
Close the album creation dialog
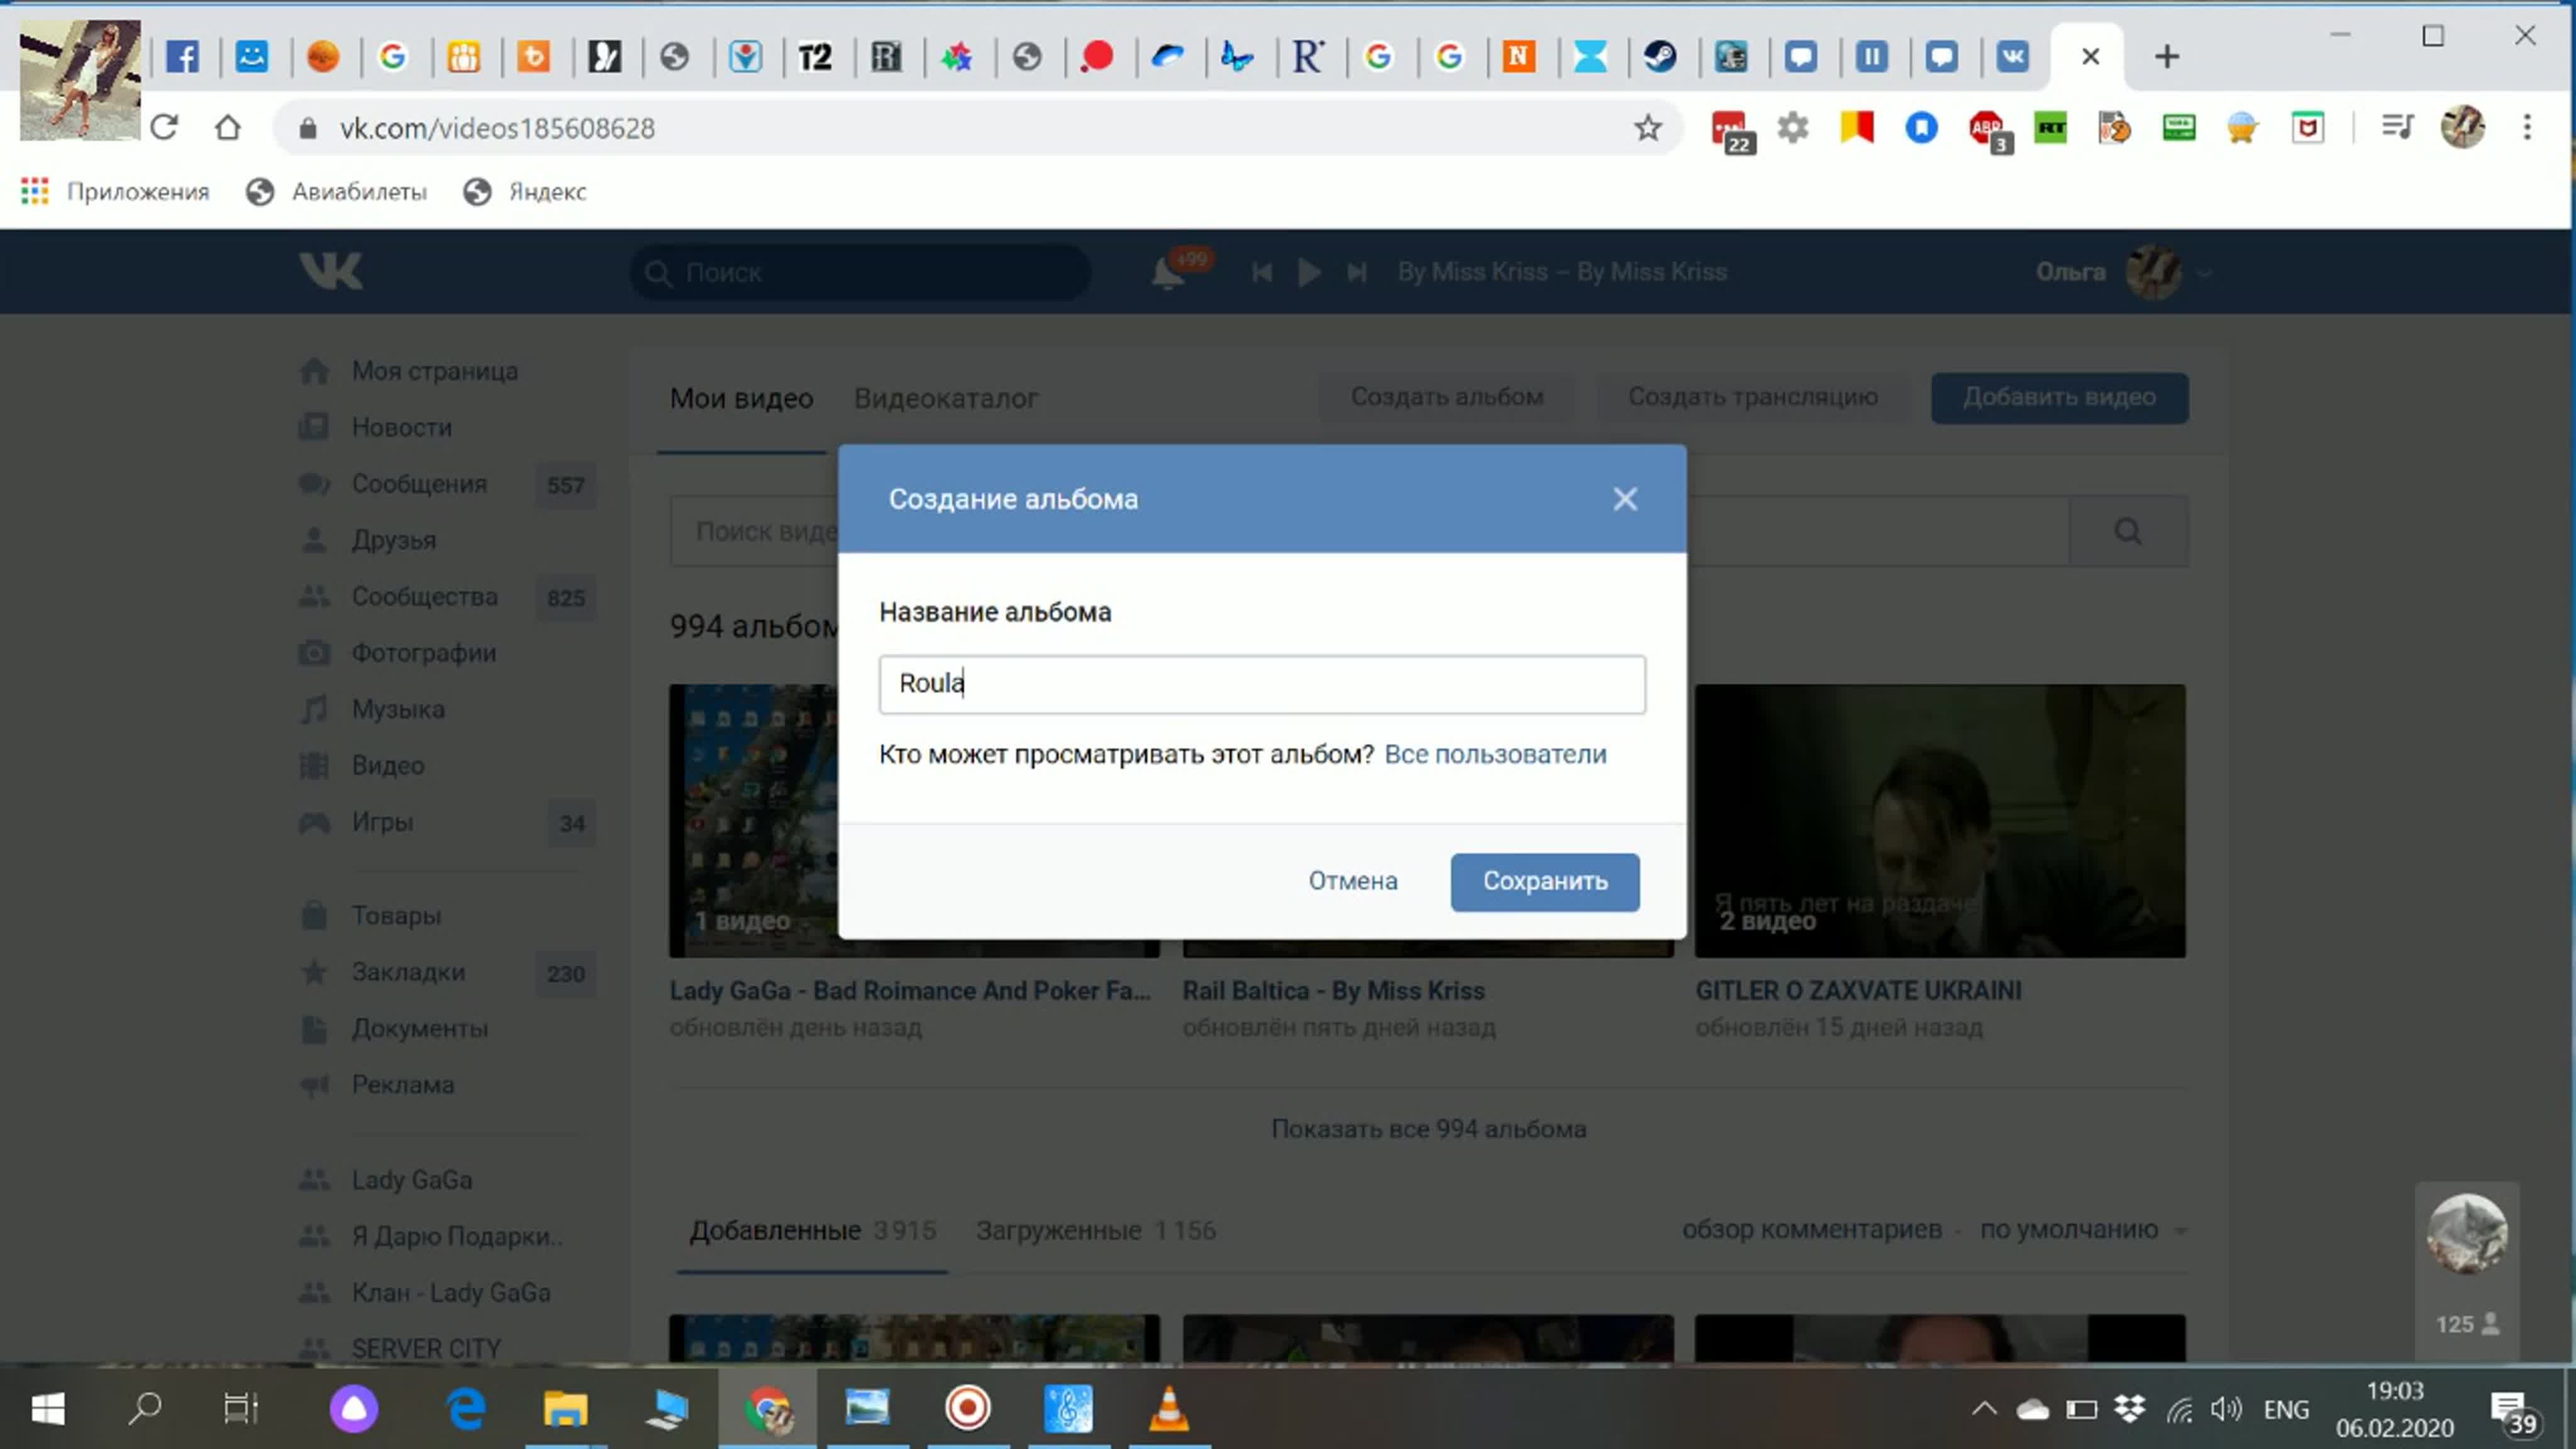(1624, 499)
